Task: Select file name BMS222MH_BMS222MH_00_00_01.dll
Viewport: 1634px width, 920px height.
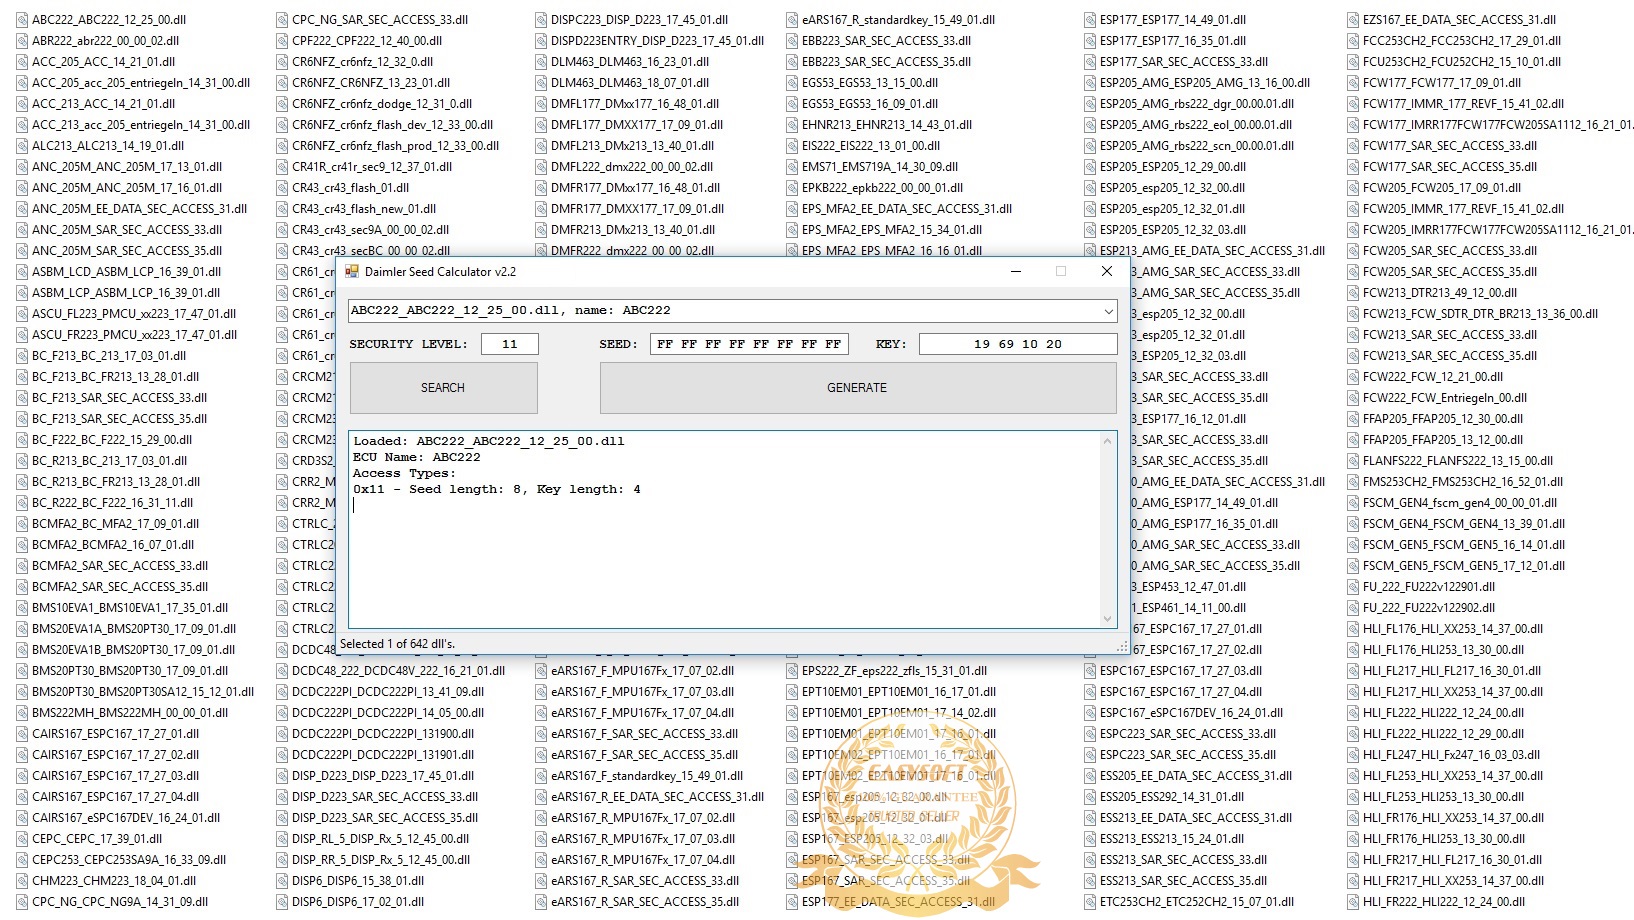Action: pos(130,712)
